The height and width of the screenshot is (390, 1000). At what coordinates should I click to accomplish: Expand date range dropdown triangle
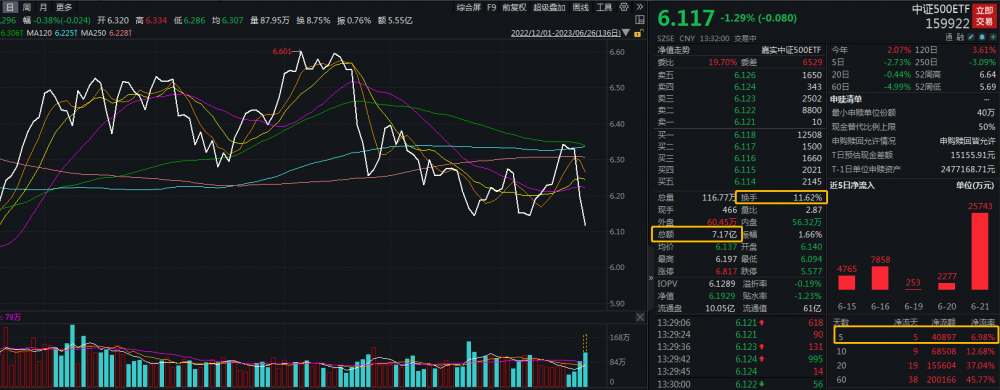click(626, 32)
